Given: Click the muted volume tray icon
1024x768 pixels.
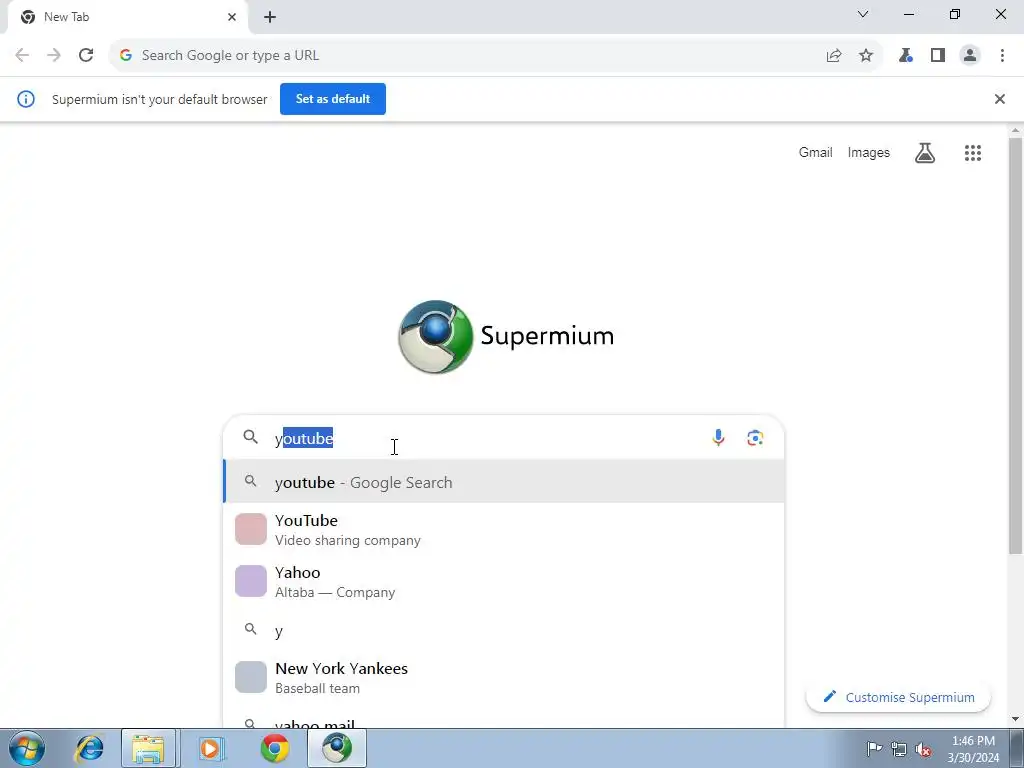Looking at the screenshot, I should click(x=923, y=749).
